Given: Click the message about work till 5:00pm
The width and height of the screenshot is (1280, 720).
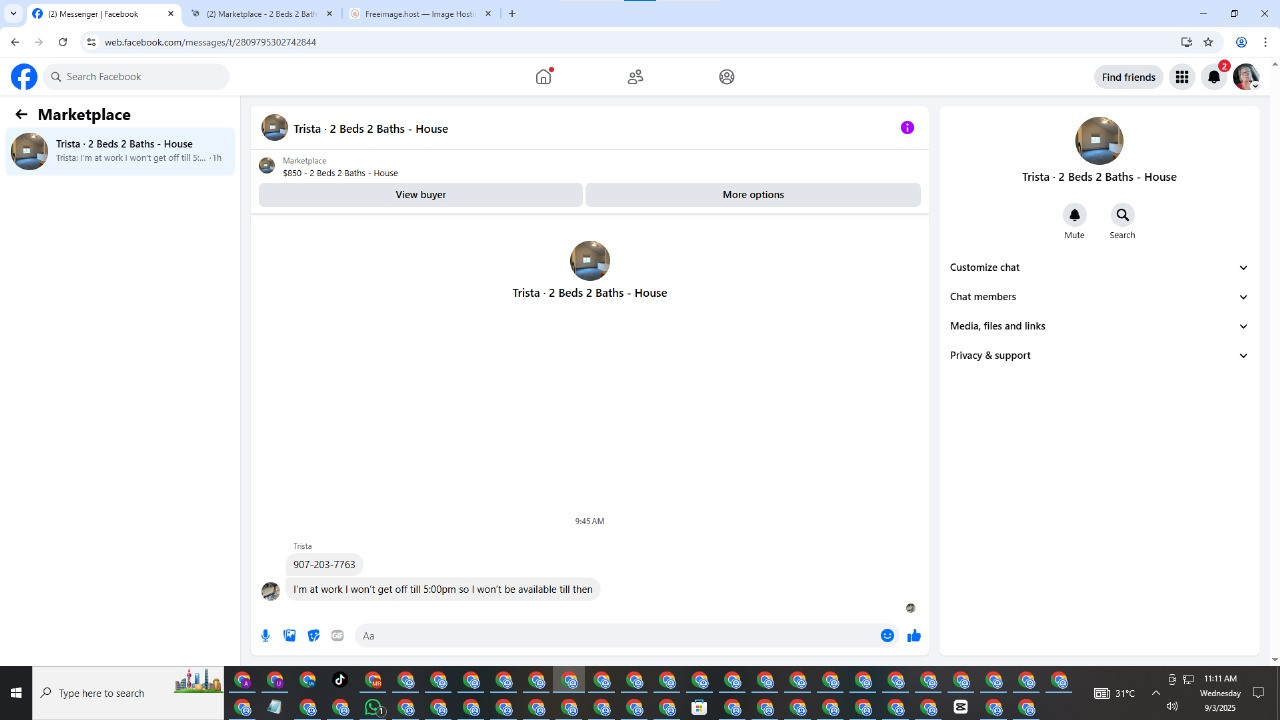Looking at the screenshot, I should click(443, 590).
